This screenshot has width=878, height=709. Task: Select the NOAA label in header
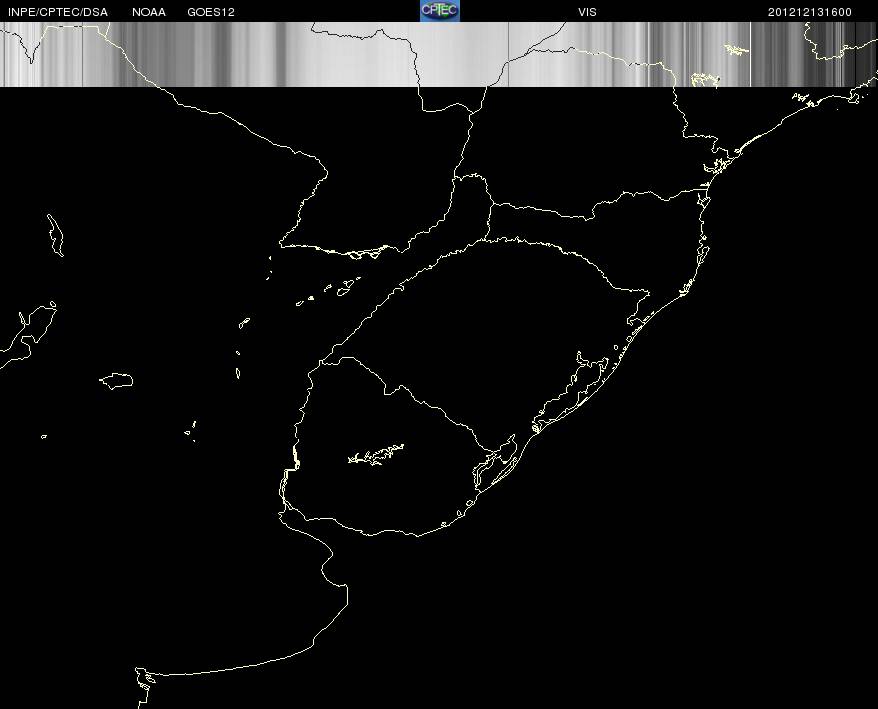tap(149, 12)
